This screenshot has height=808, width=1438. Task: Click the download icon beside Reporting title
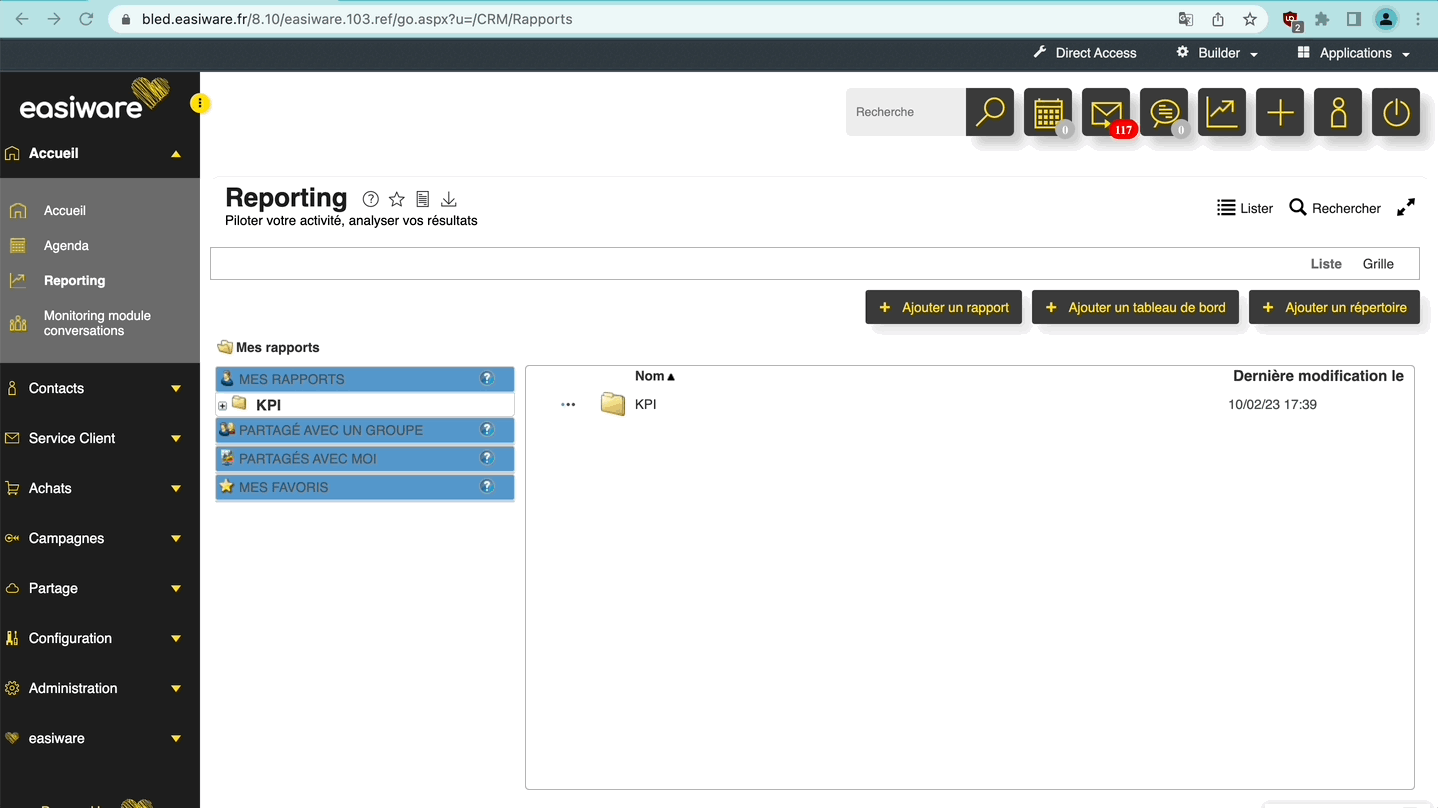coord(449,199)
